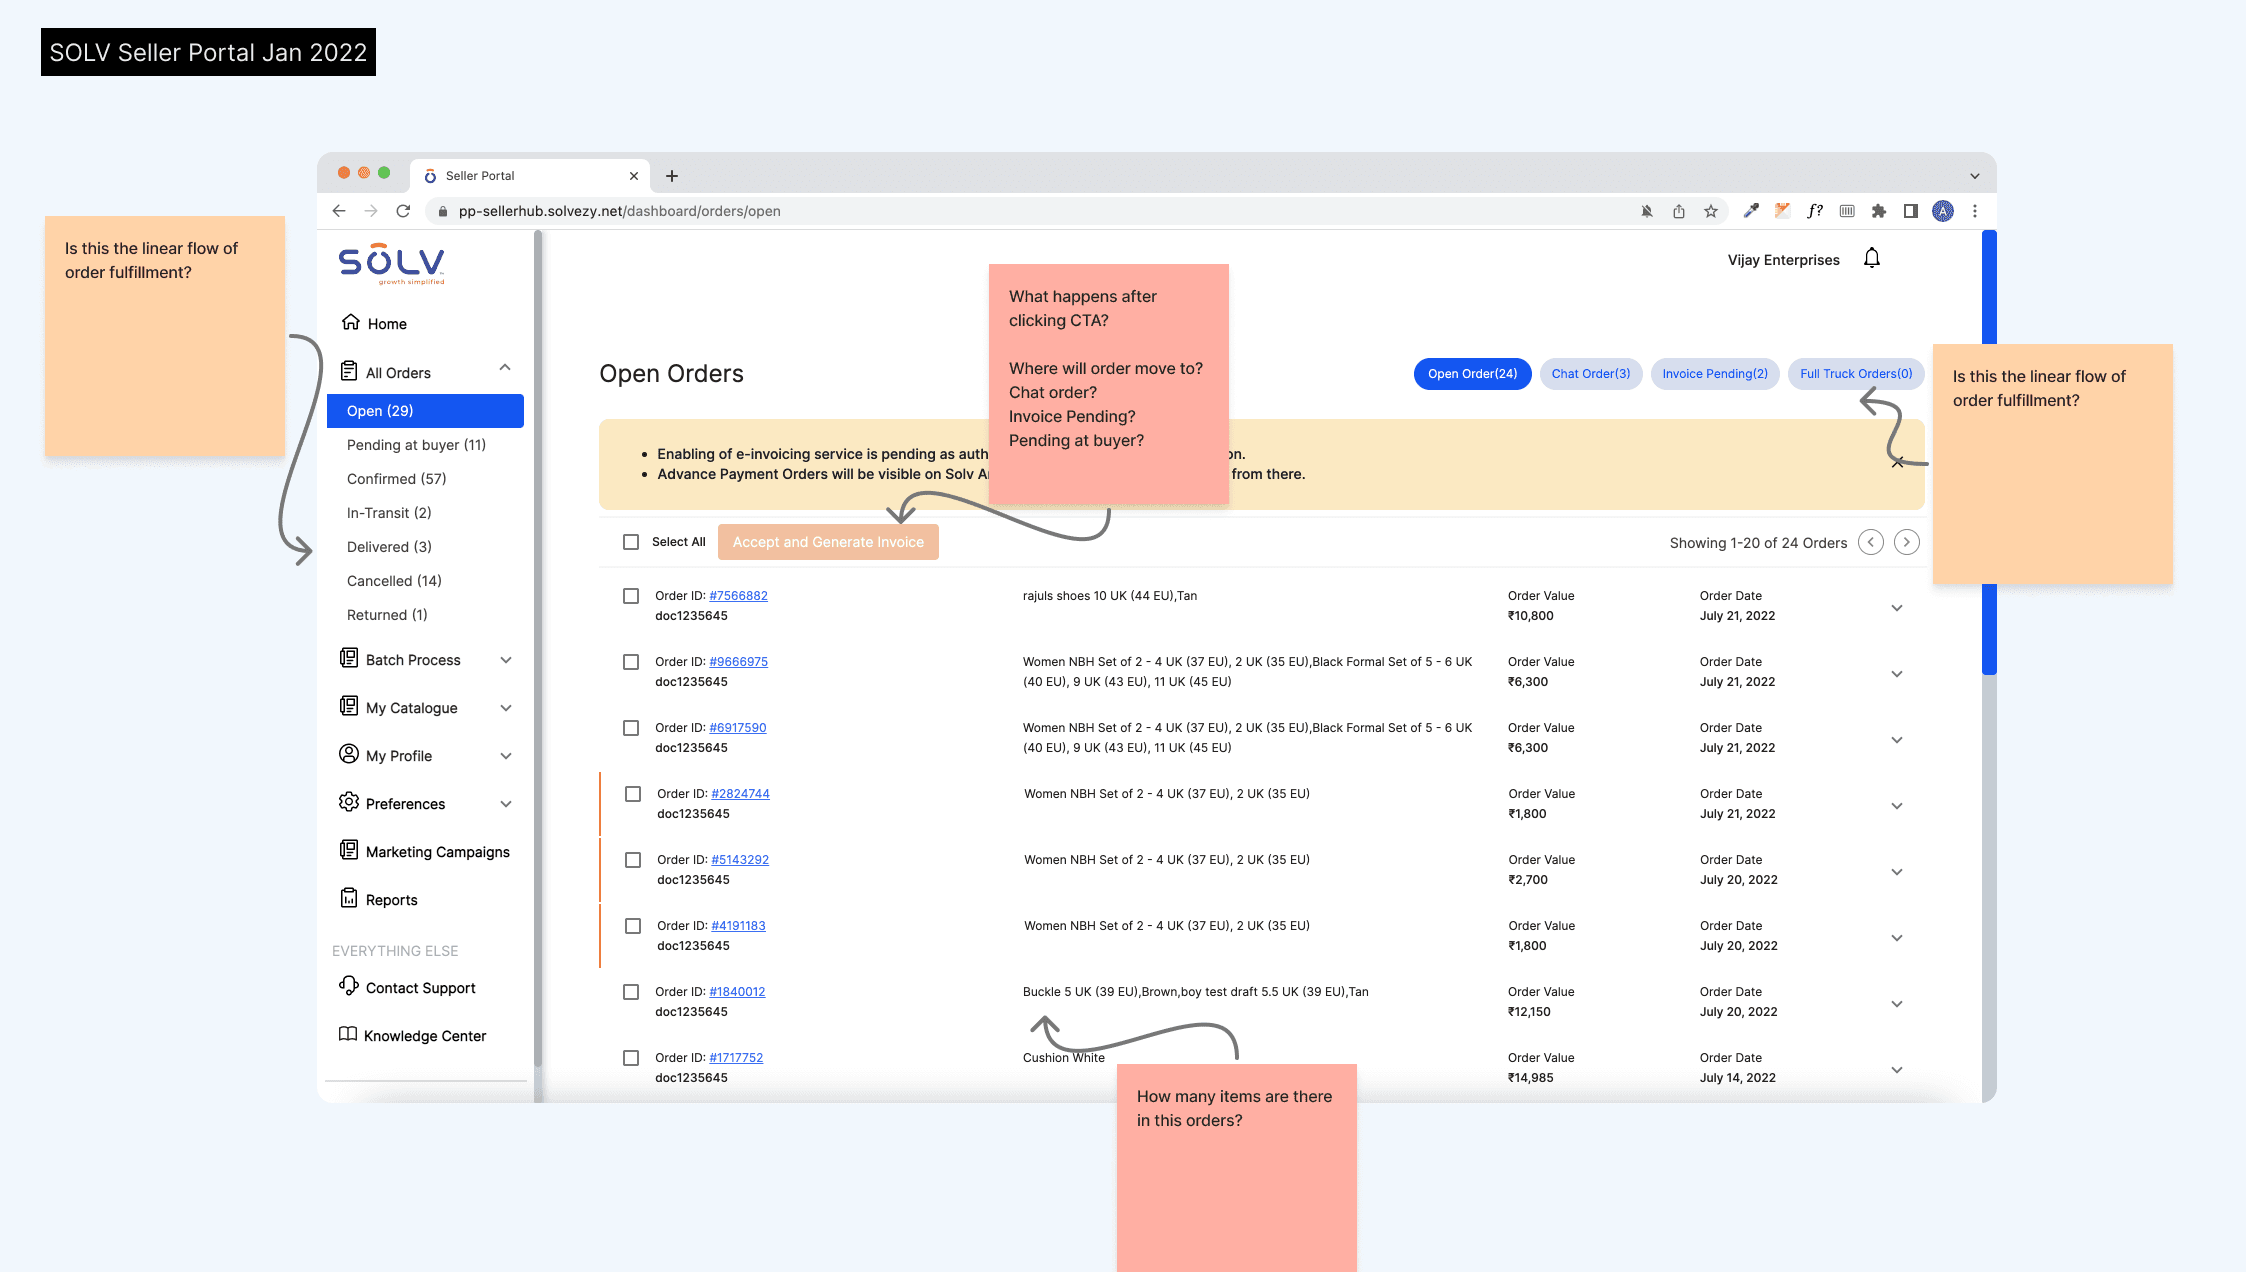The height and width of the screenshot is (1272, 2246).
Task: Select the Open Order(24) tab
Action: click(1472, 374)
